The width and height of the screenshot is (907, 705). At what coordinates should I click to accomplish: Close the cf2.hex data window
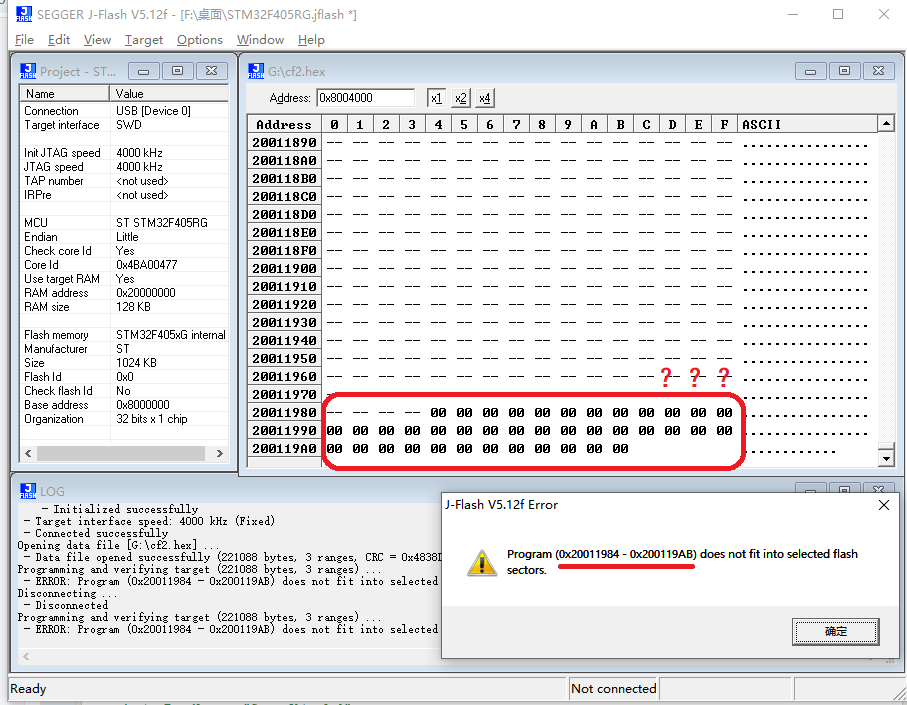[877, 71]
